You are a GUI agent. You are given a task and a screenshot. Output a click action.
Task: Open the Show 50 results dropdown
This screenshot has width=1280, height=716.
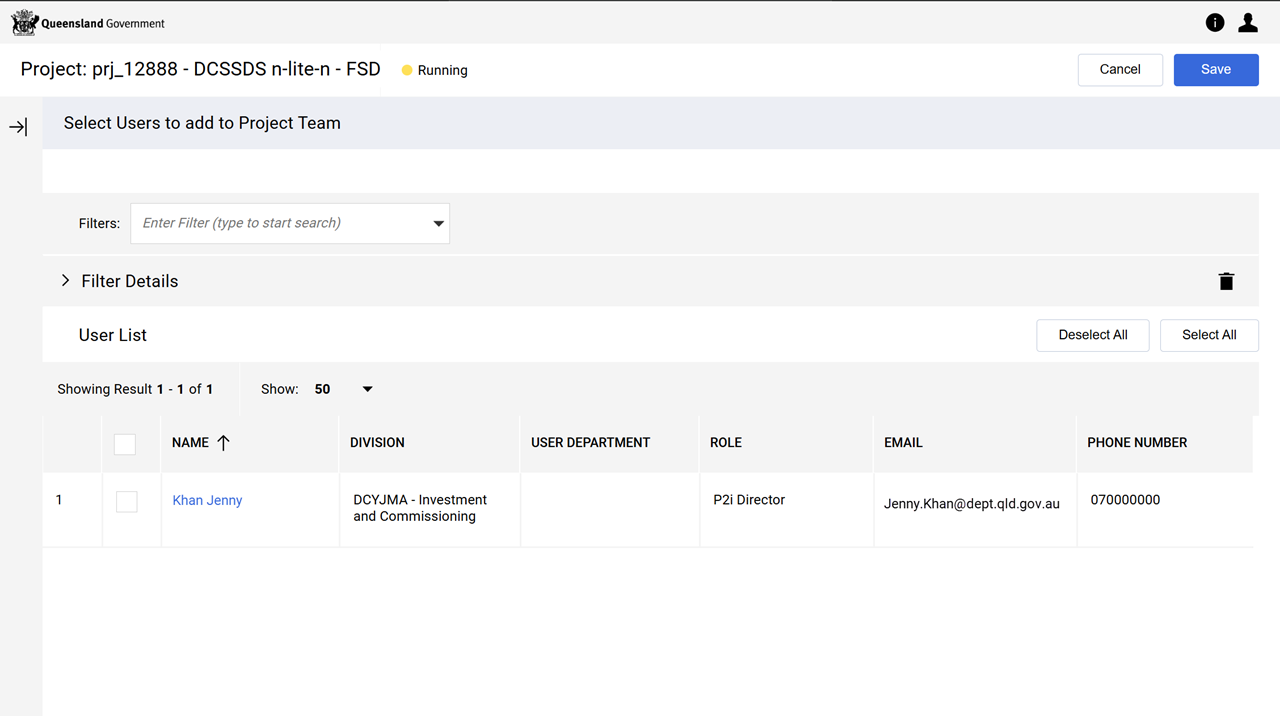[366, 389]
